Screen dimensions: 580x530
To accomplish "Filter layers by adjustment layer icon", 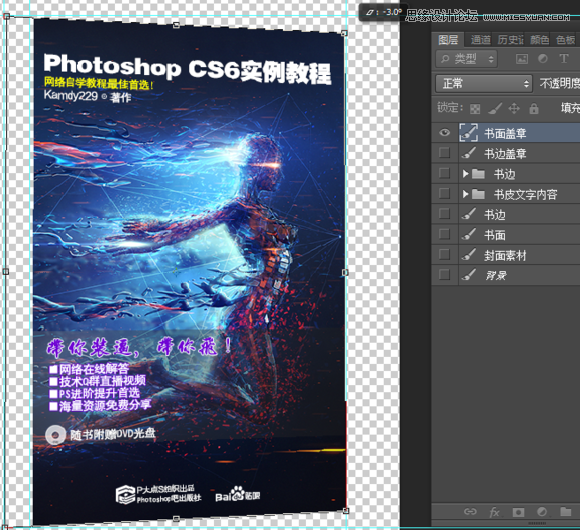I will click(x=543, y=59).
